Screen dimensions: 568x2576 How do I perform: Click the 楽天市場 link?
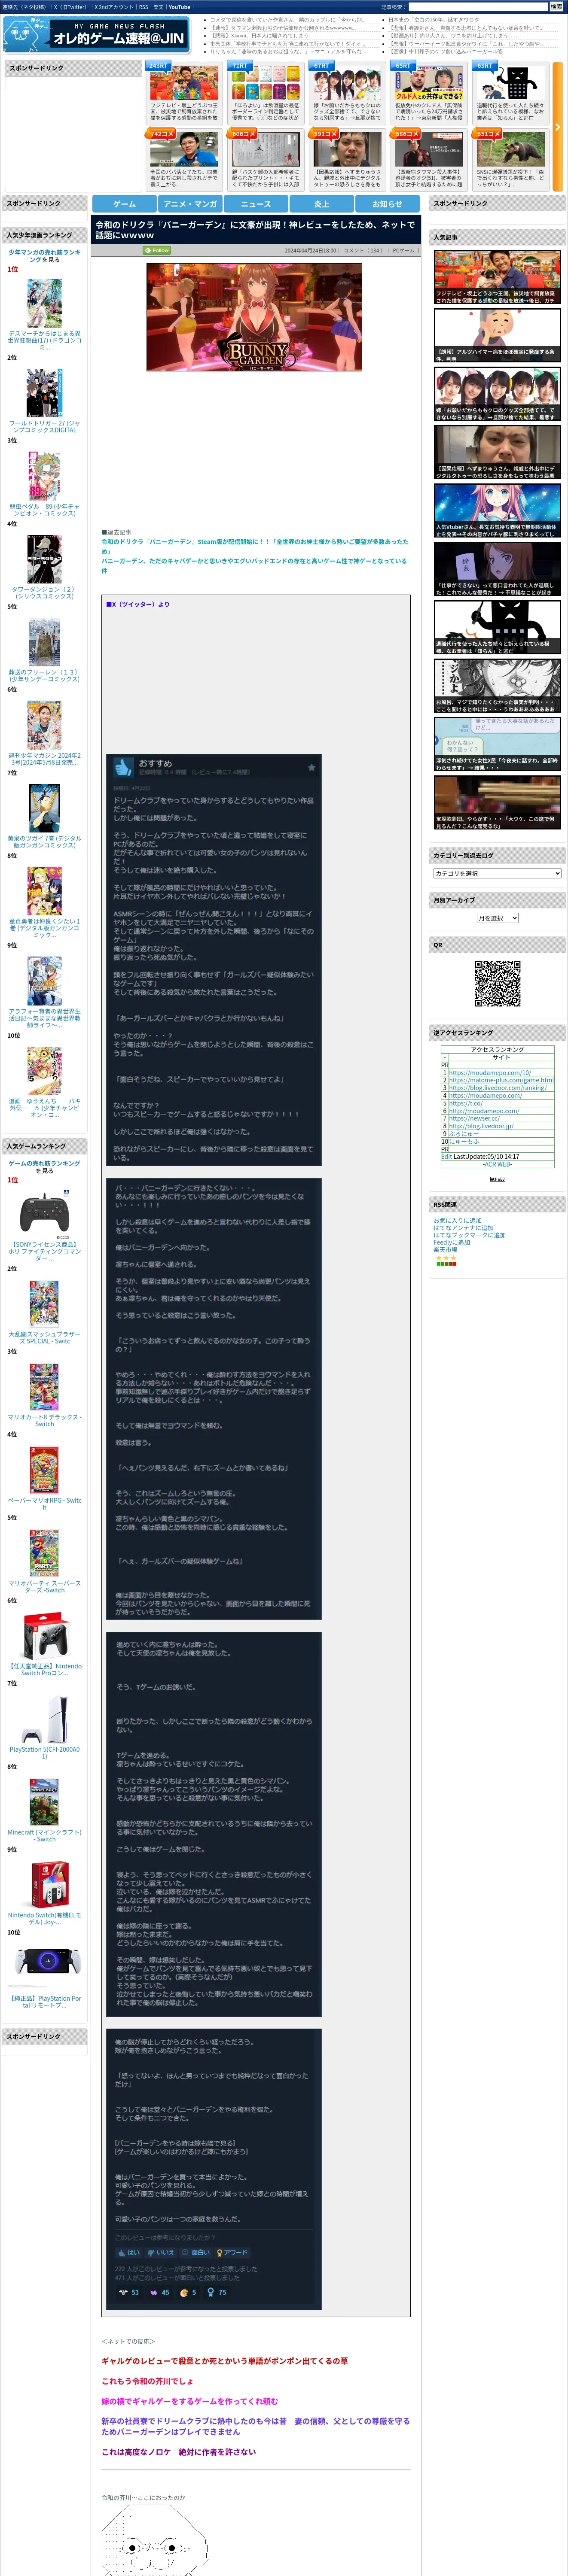click(x=445, y=1250)
